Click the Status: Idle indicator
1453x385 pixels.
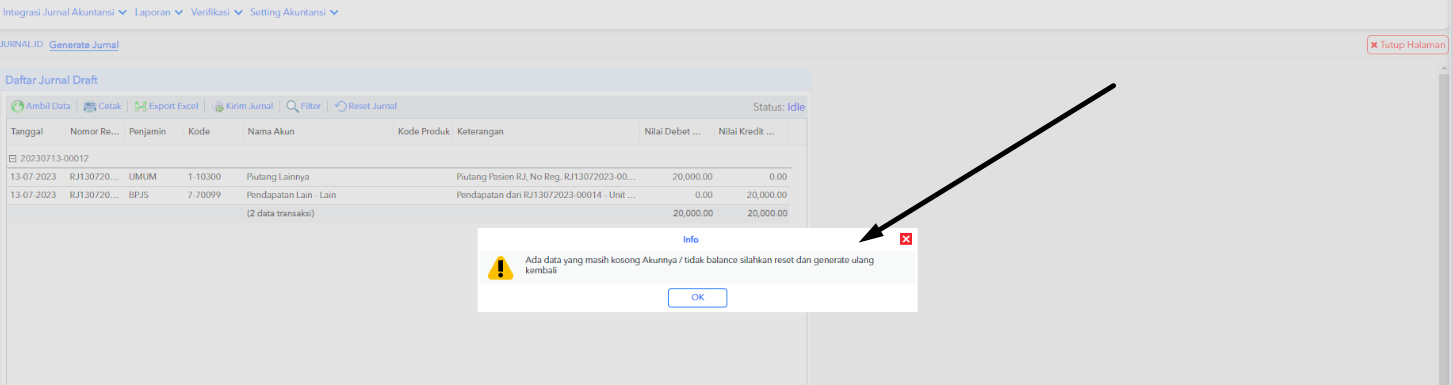[x=778, y=106]
